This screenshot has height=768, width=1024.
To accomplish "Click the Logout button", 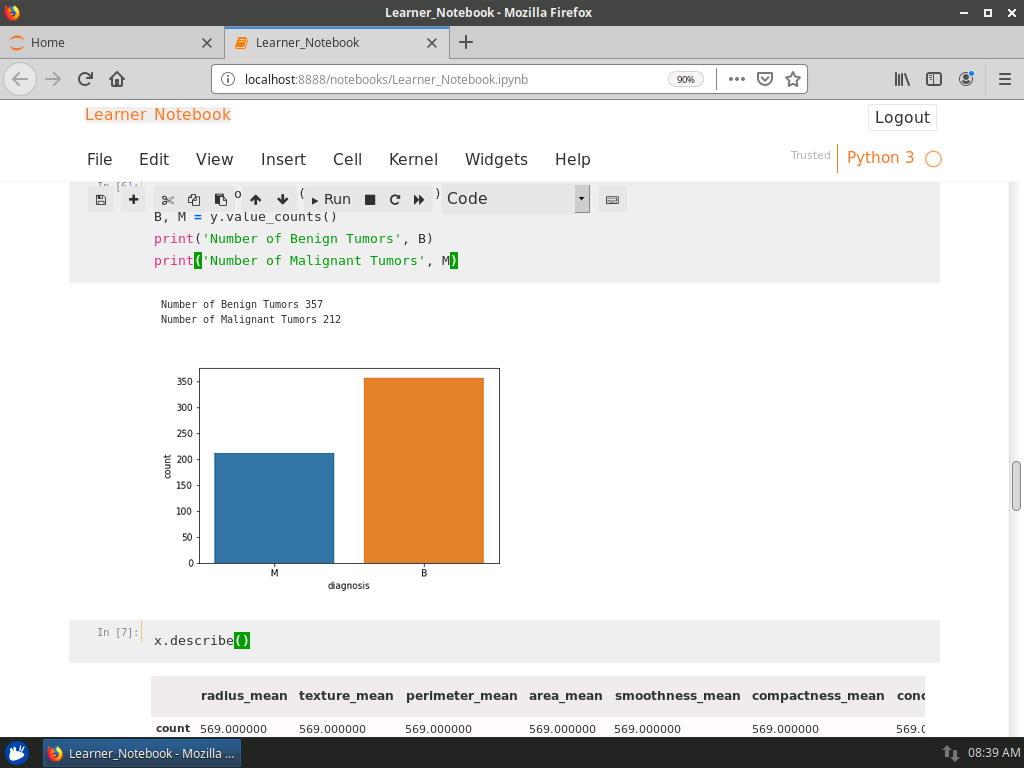I will [x=902, y=118].
